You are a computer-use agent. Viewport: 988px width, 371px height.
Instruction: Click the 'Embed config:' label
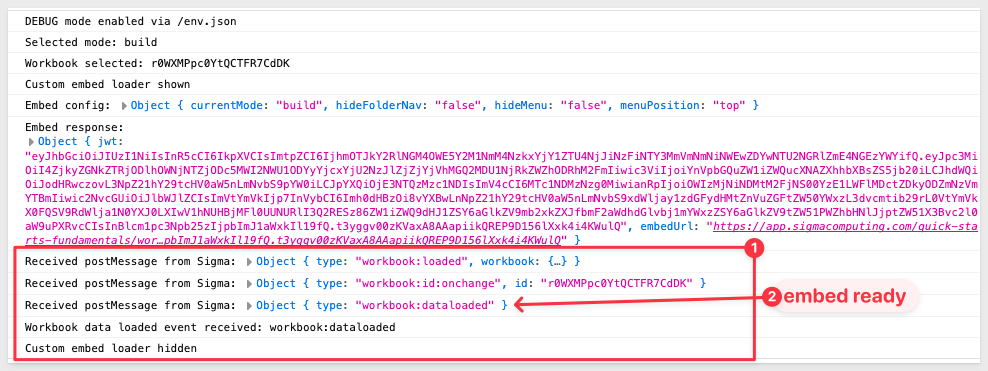(67, 105)
